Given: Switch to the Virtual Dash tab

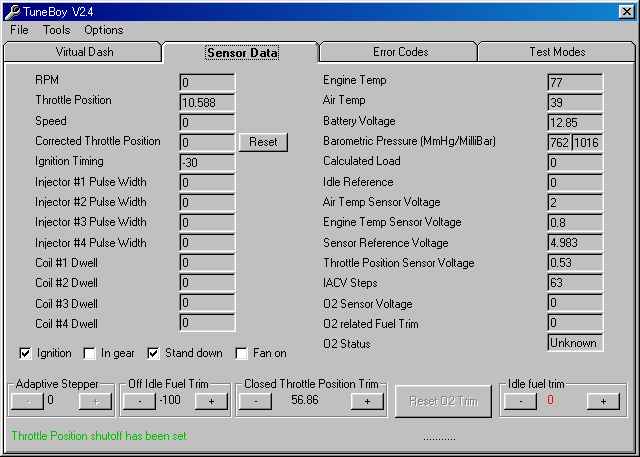Looking at the screenshot, I should [84, 52].
